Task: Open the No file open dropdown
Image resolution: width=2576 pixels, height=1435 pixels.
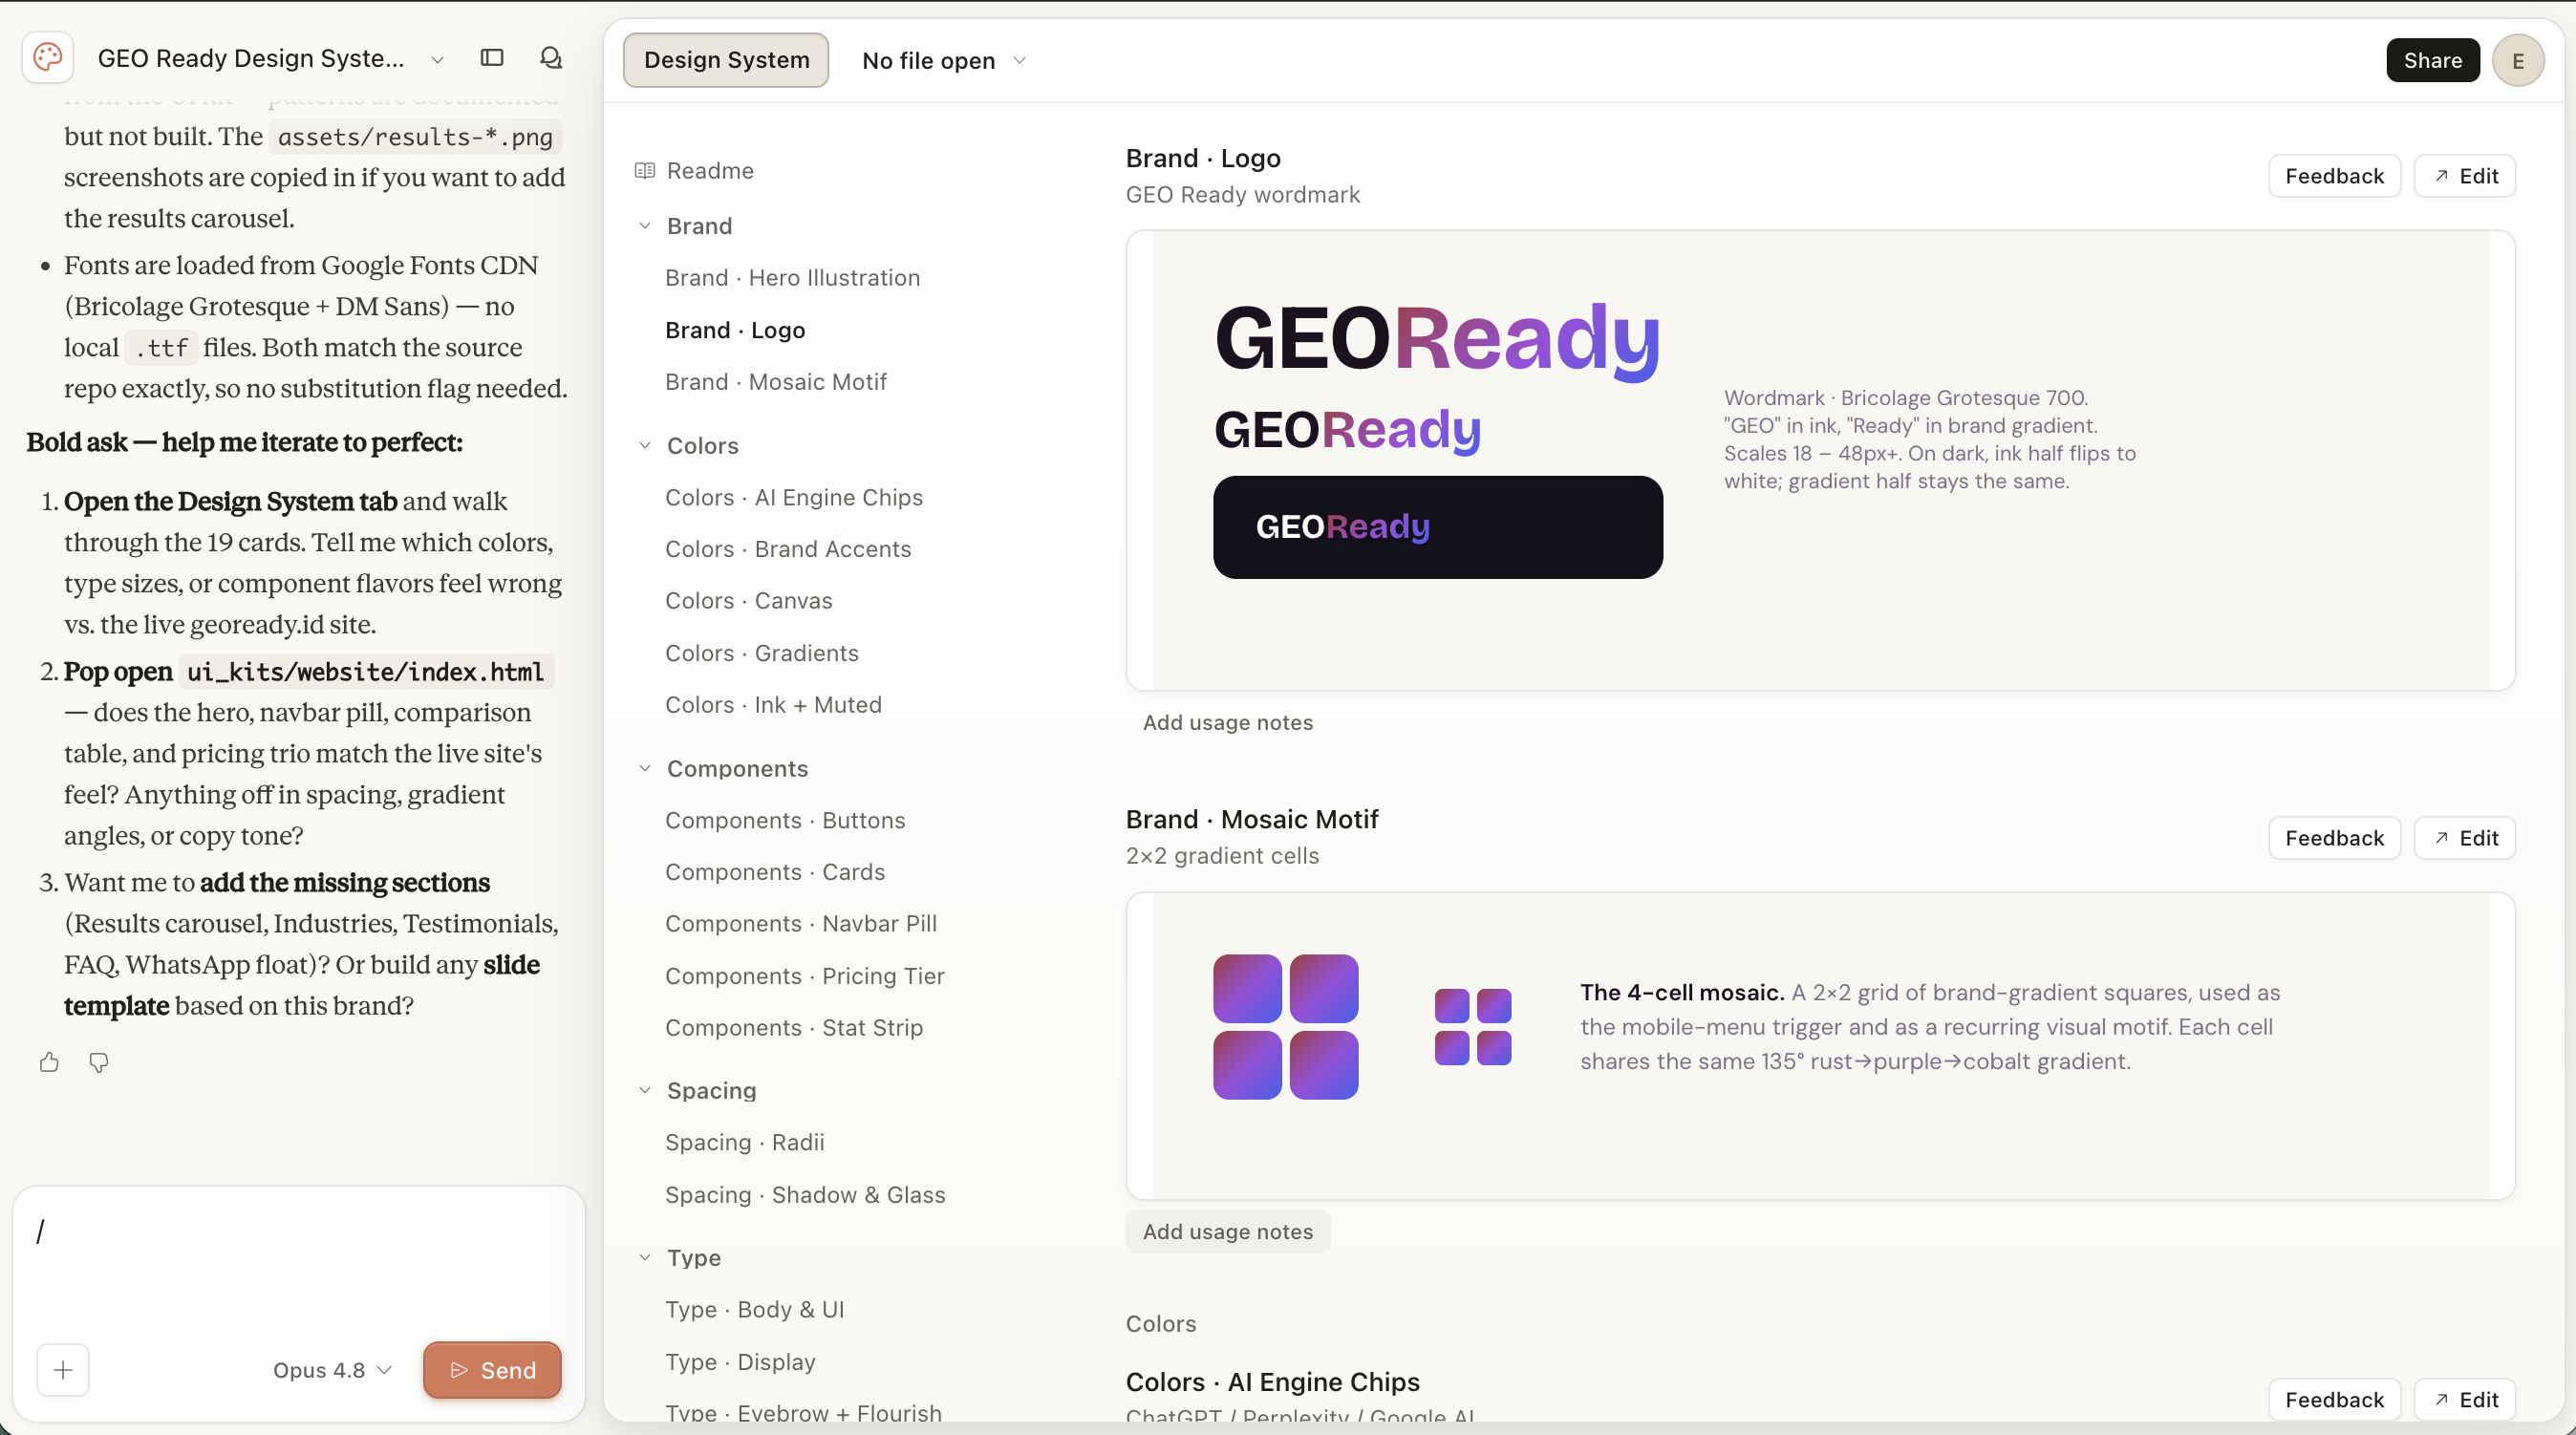Action: (x=943, y=60)
